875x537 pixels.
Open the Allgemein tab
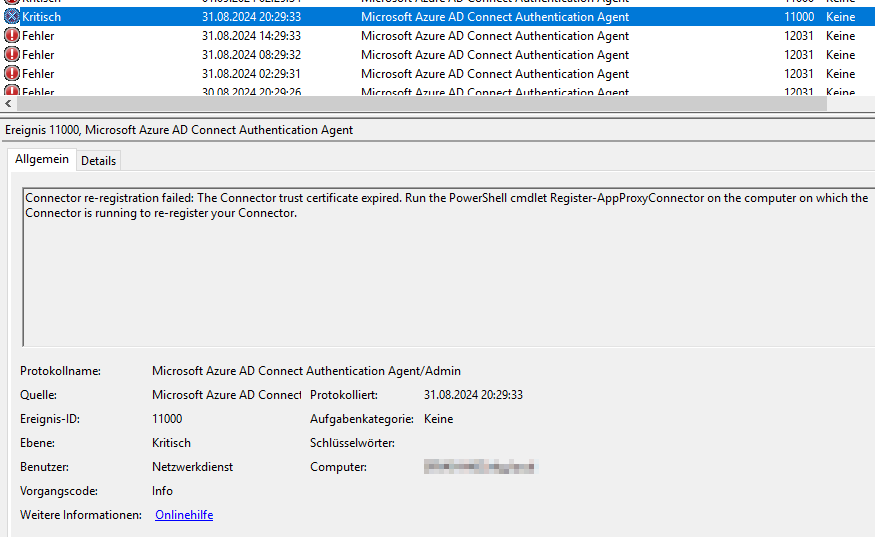[42, 159]
